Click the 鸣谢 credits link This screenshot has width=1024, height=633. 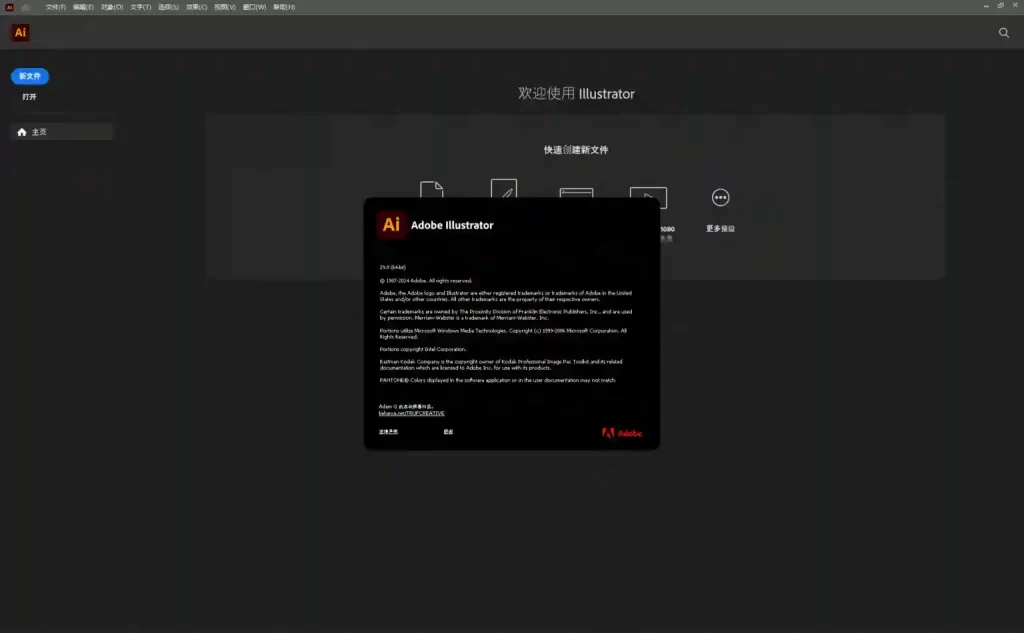coord(448,432)
